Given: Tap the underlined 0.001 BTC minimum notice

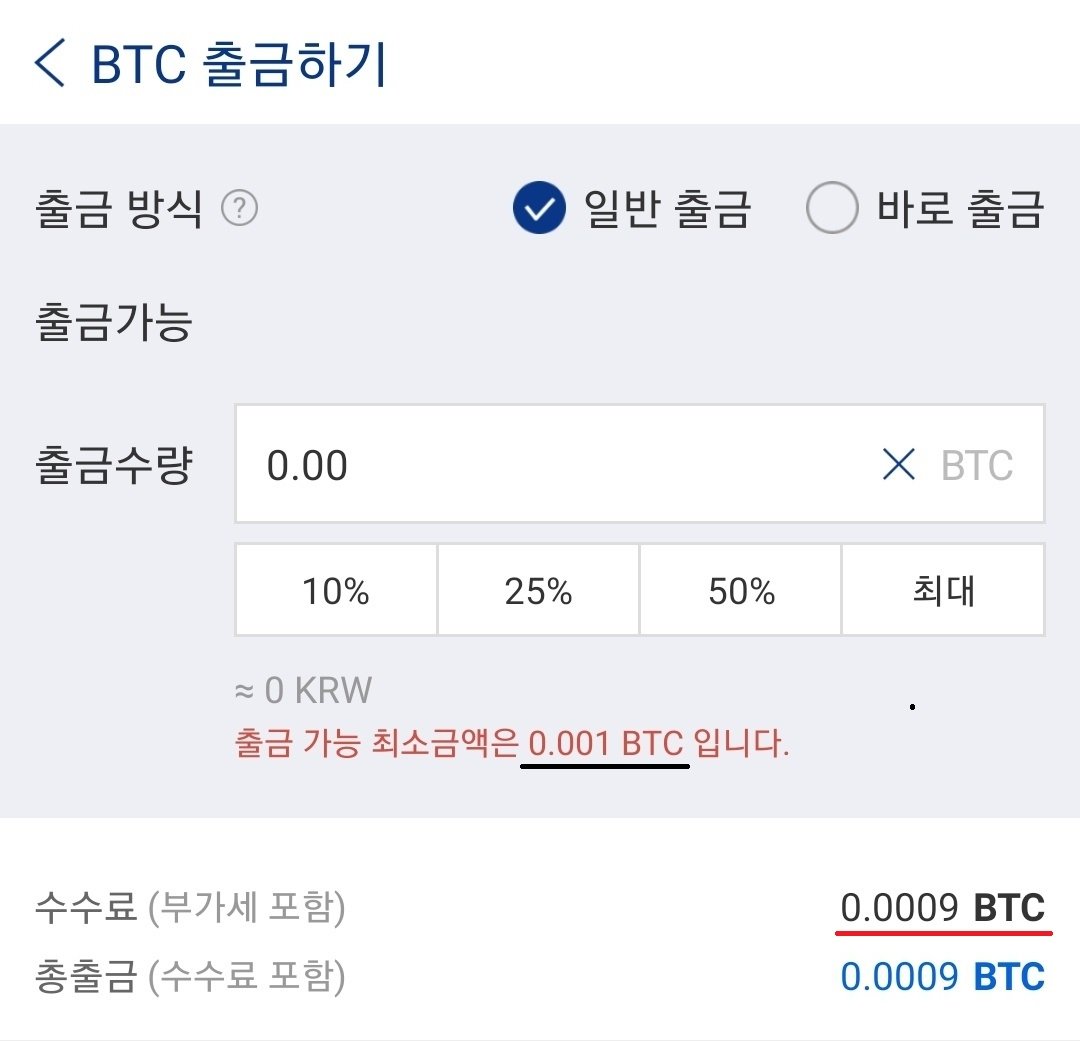Looking at the screenshot, I should [x=606, y=745].
